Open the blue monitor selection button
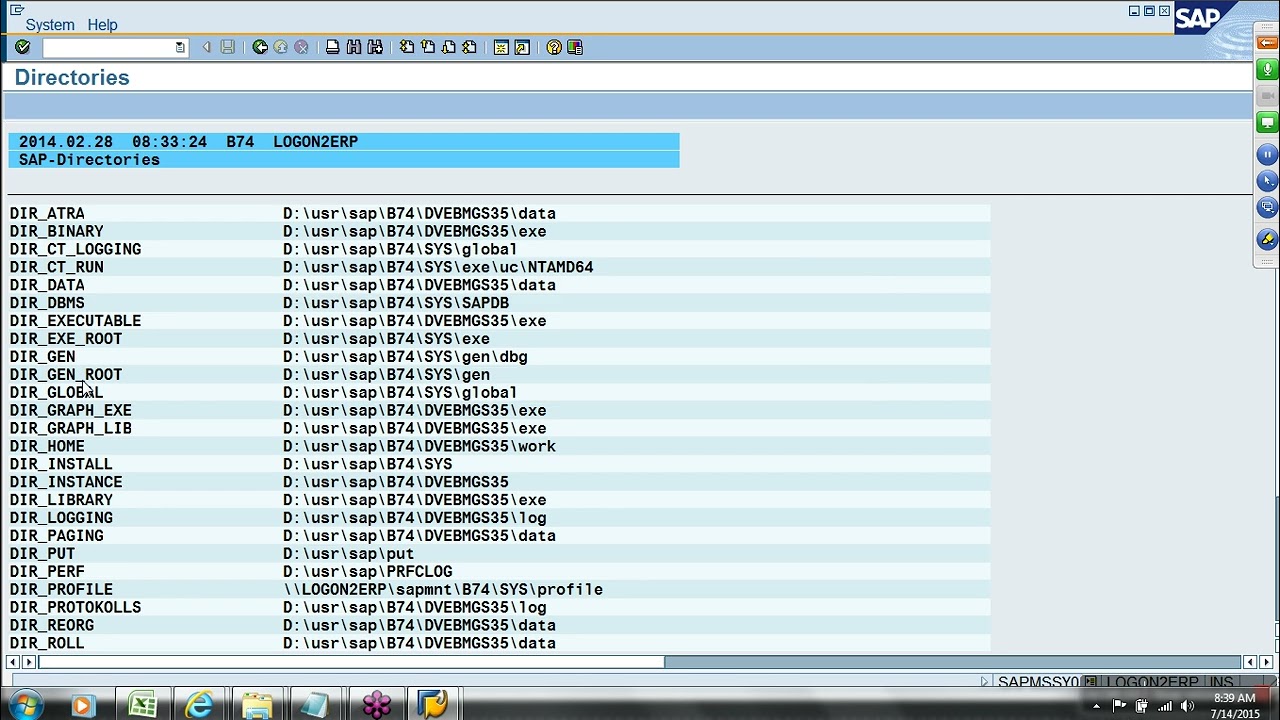Viewport: 1280px width, 720px height. [1267, 208]
